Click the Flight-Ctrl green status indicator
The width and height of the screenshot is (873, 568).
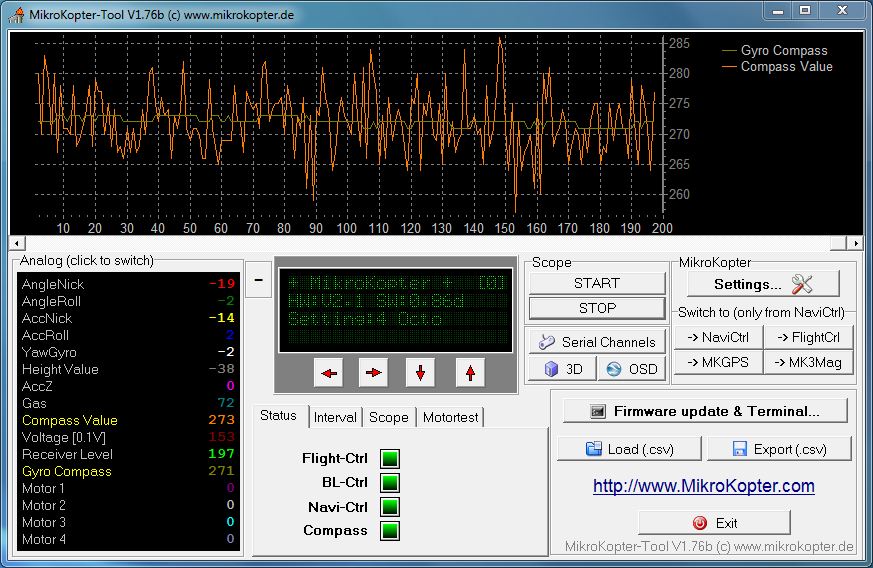[x=390, y=459]
